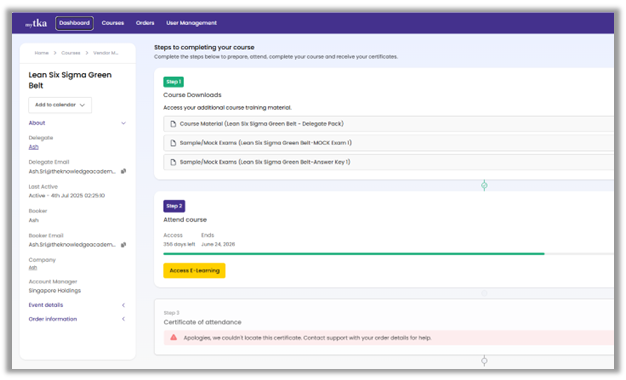626x380 pixels.
Task: Open the Courses menu
Action: [x=113, y=23]
